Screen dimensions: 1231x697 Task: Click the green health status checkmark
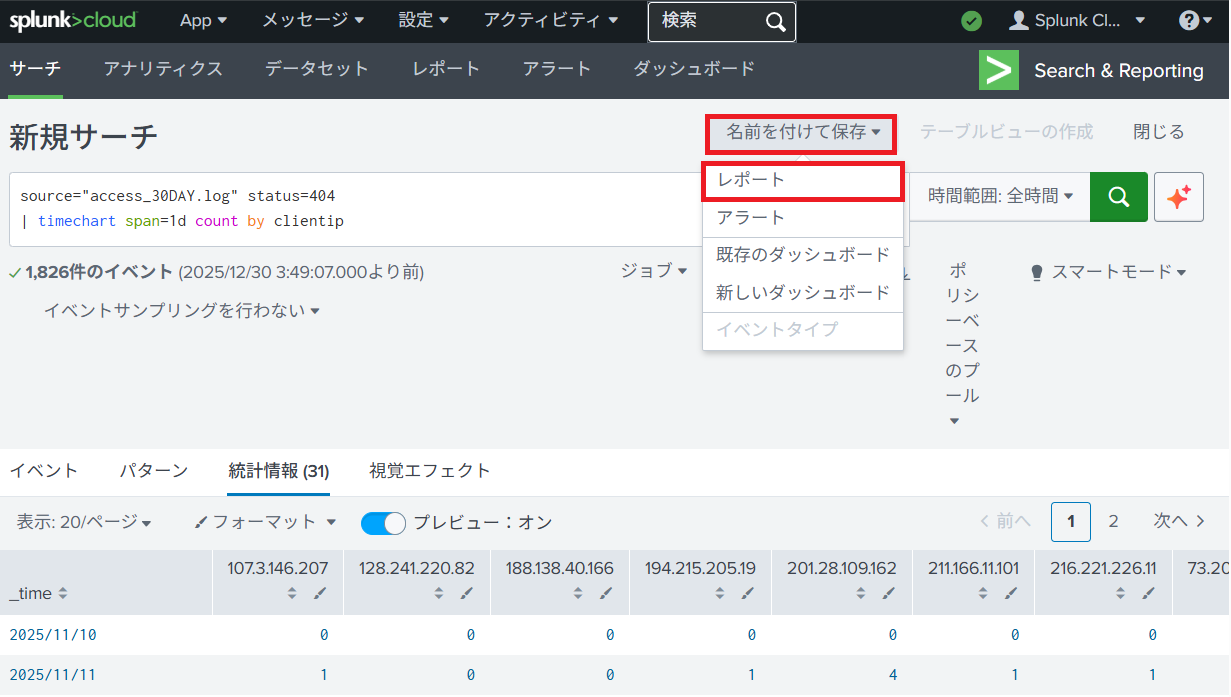(x=971, y=21)
